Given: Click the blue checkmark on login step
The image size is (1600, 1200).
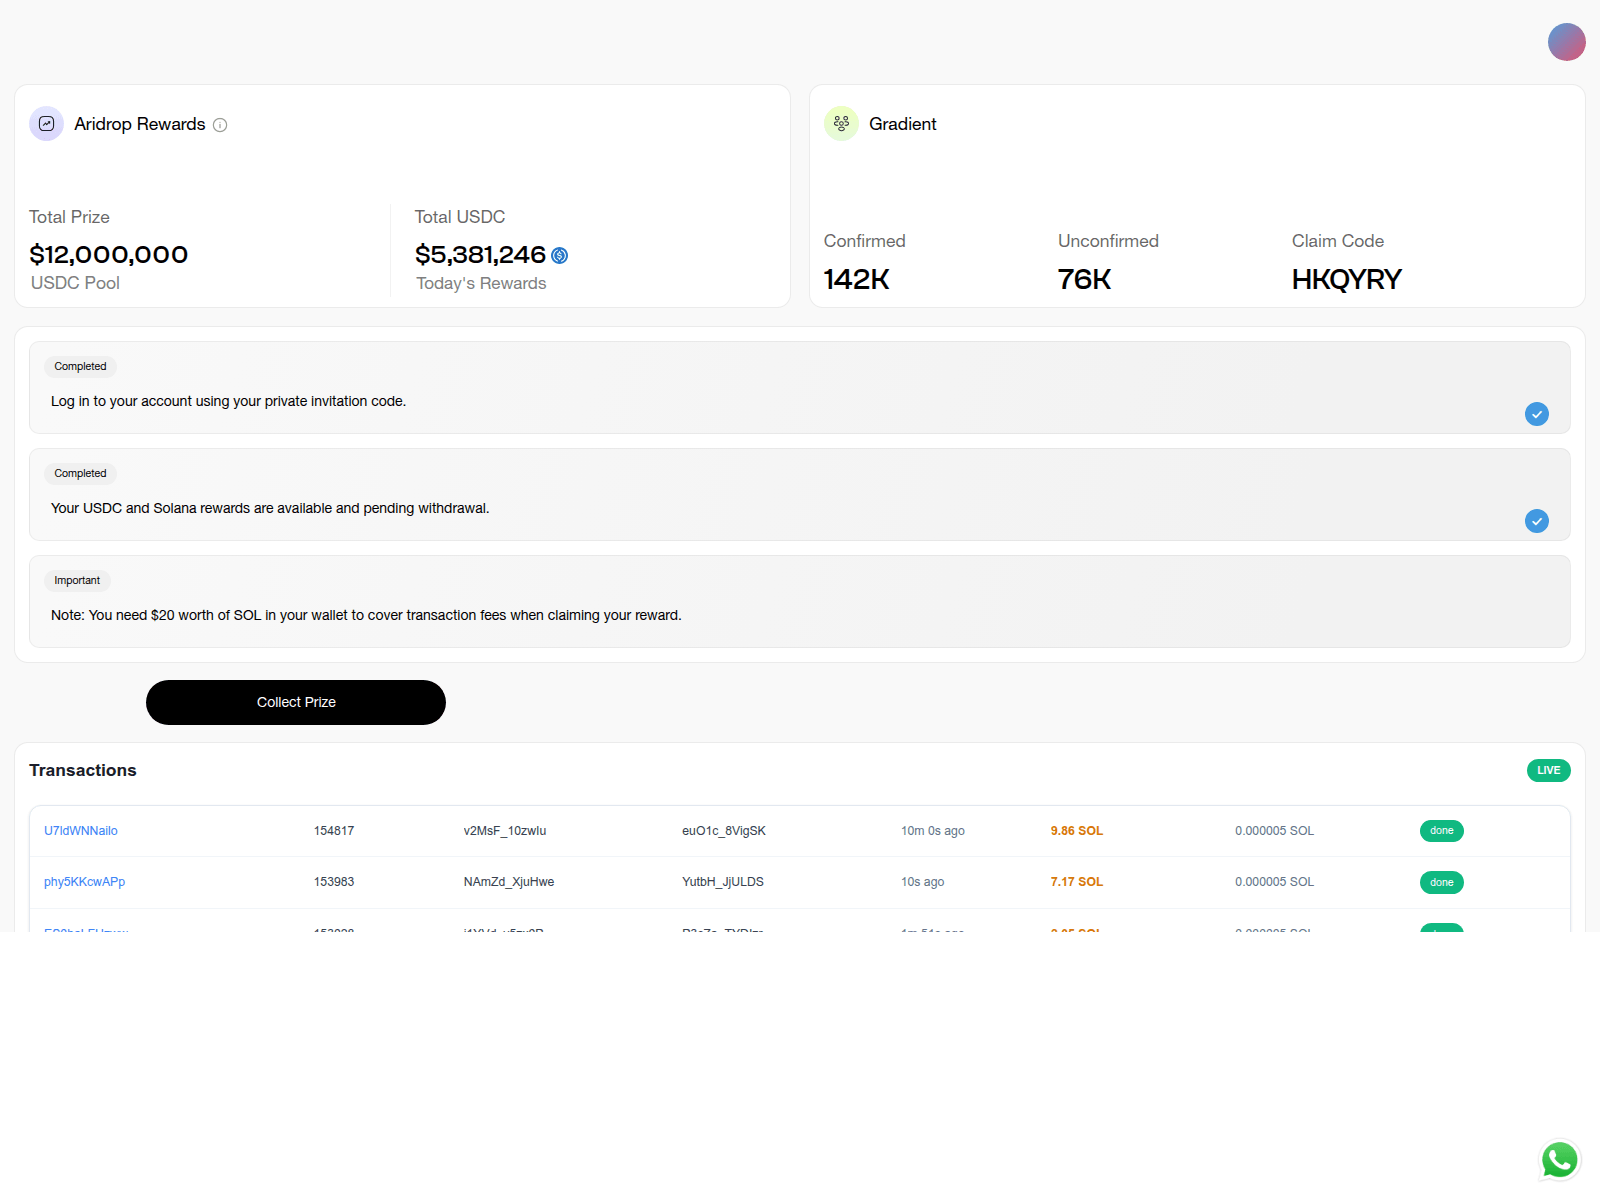Looking at the screenshot, I should 1536,414.
